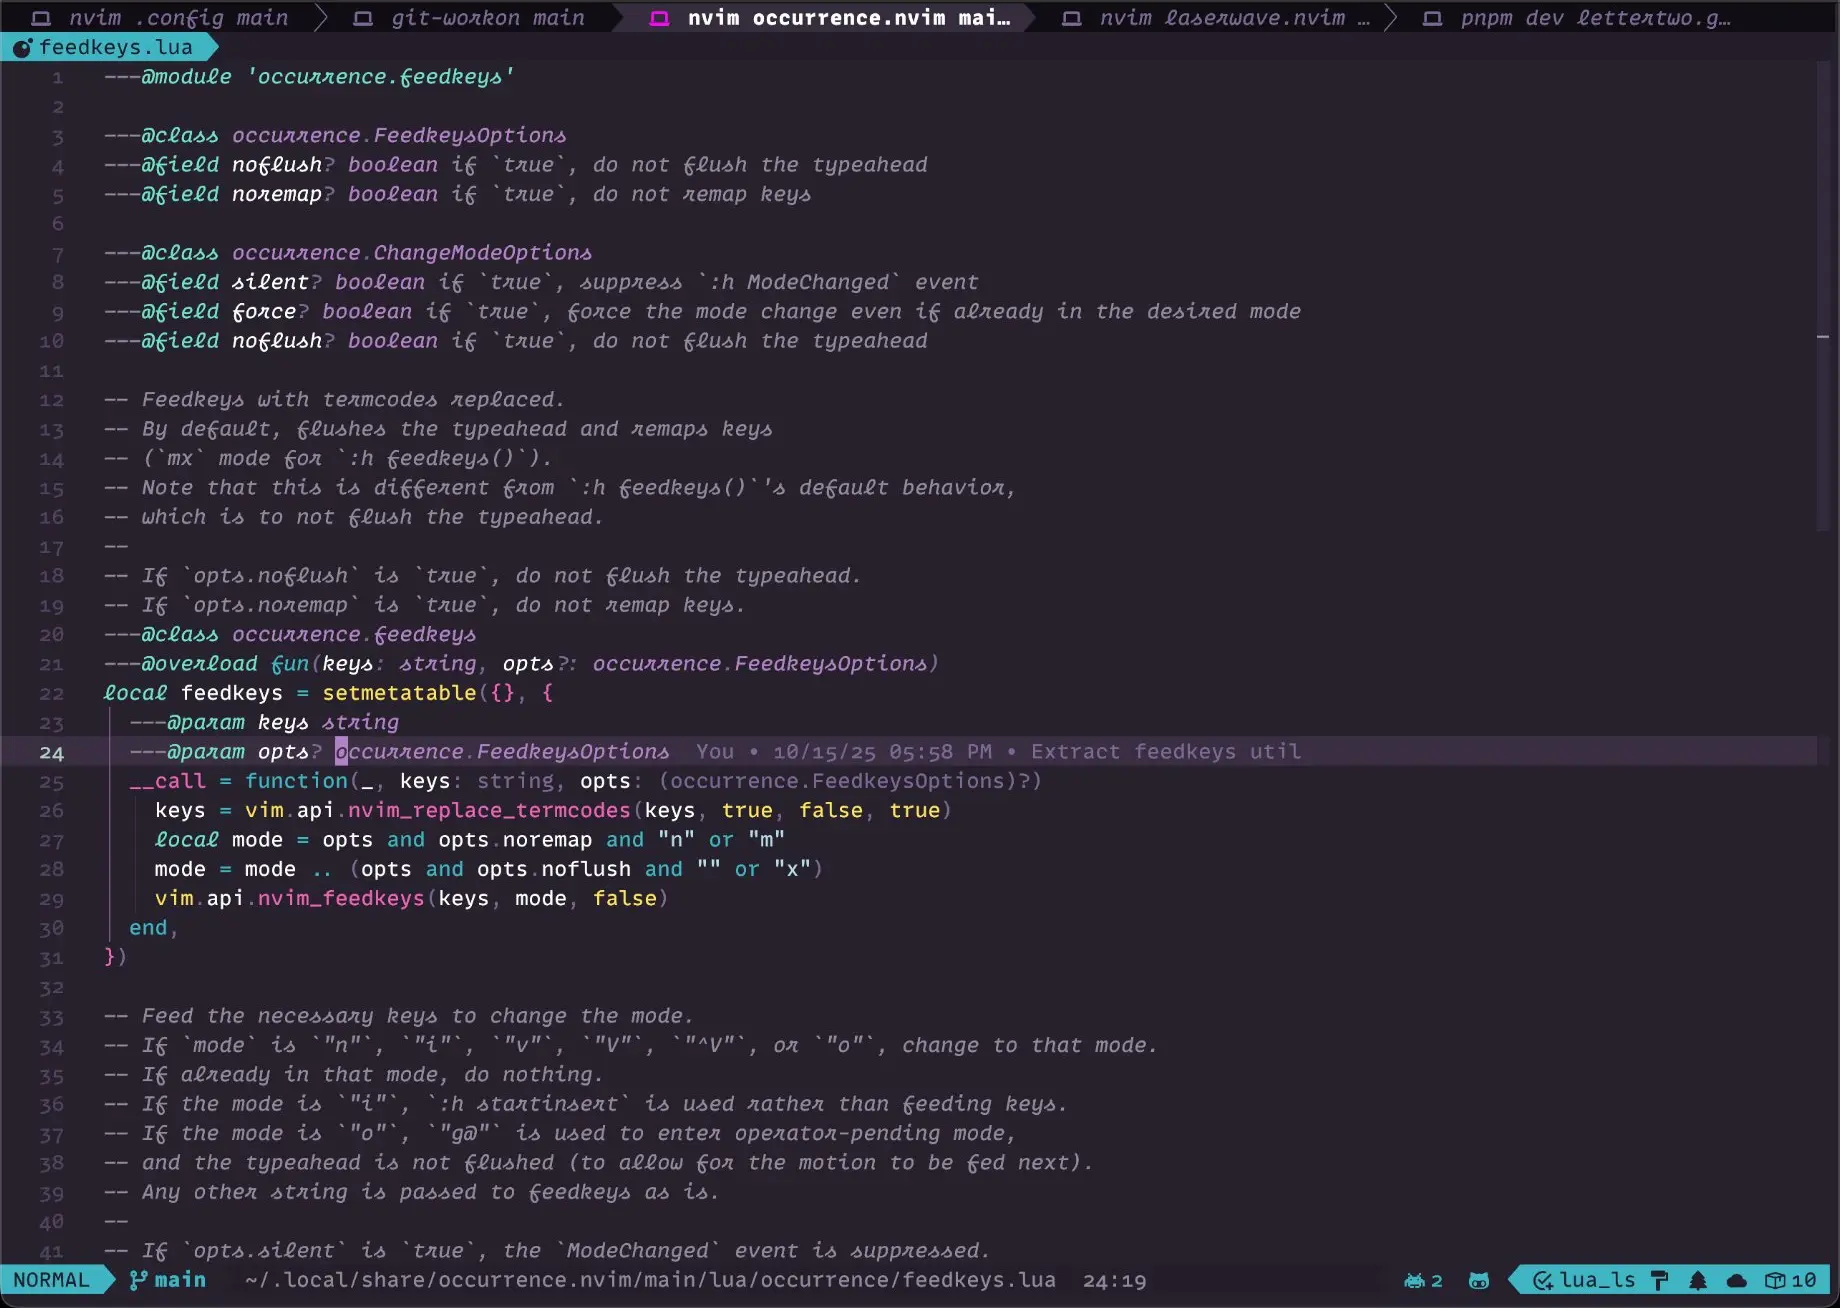Click the cloud icon in the statusline
The width and height of the screenshot is (1840, 1308).
tap(1737, 1280)
